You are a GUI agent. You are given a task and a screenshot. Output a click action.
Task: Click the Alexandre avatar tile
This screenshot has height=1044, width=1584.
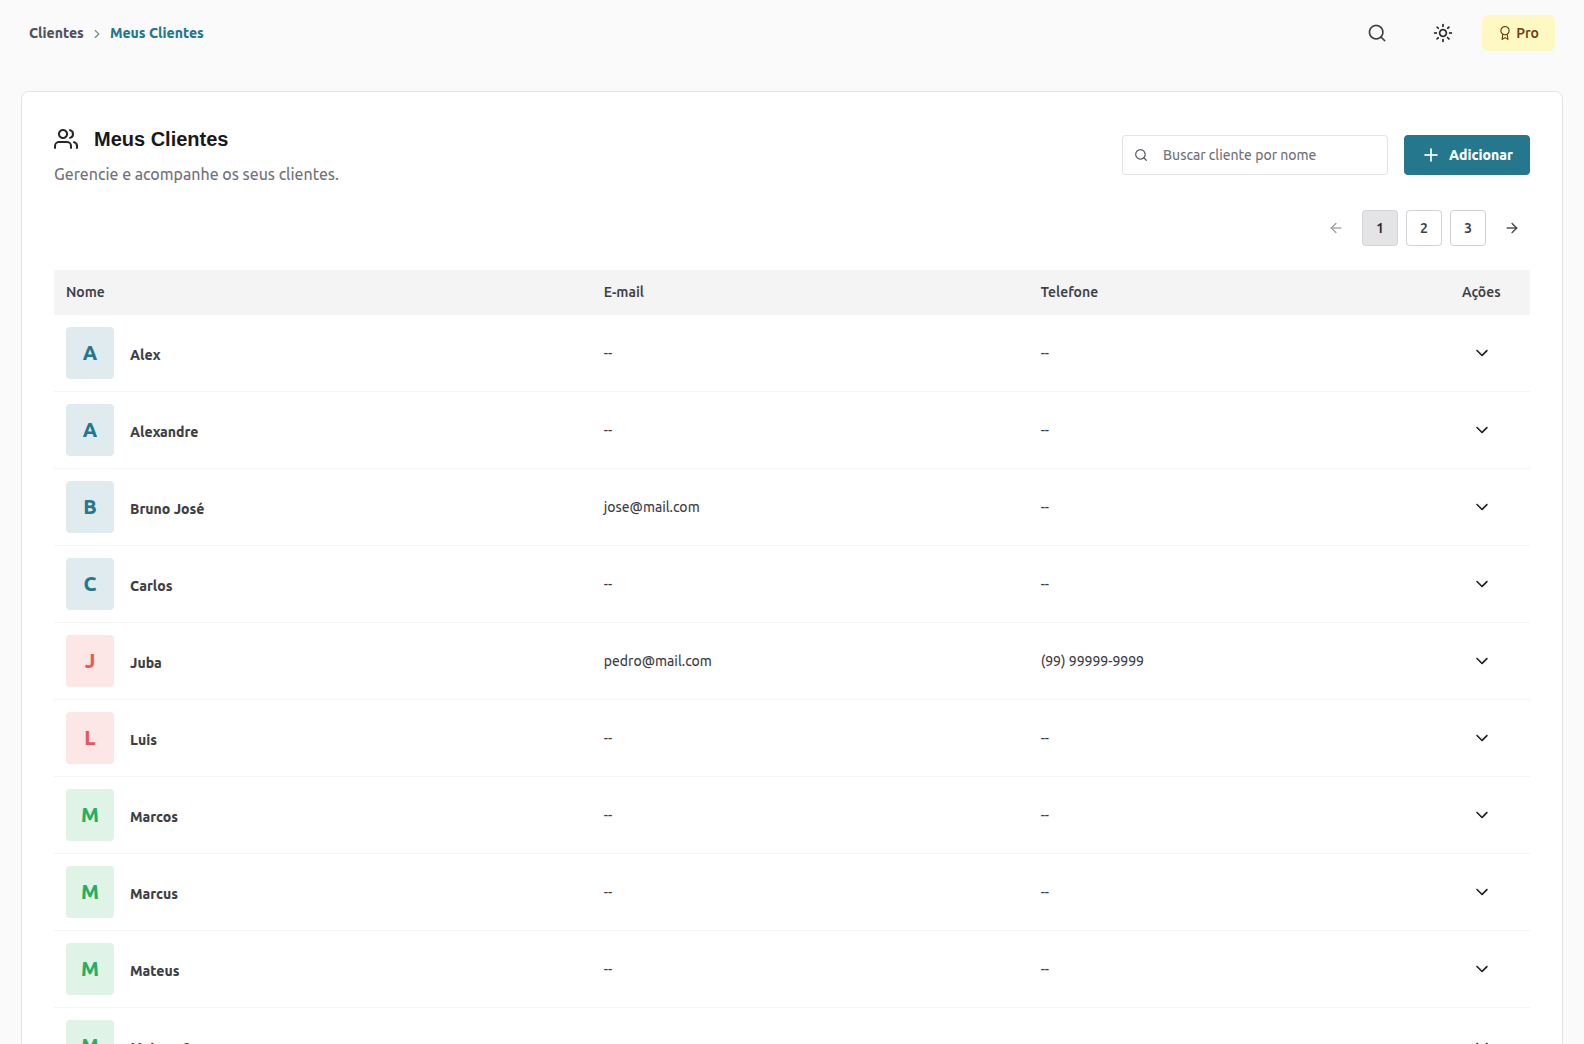pos(90,430)
